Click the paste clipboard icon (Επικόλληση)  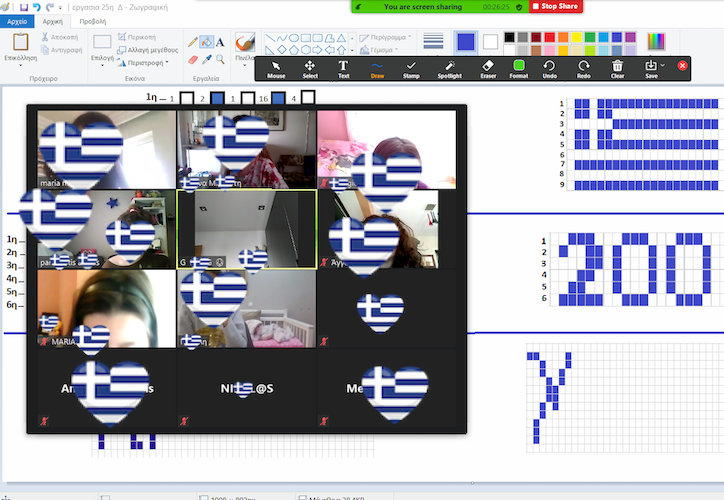(20, 42)
